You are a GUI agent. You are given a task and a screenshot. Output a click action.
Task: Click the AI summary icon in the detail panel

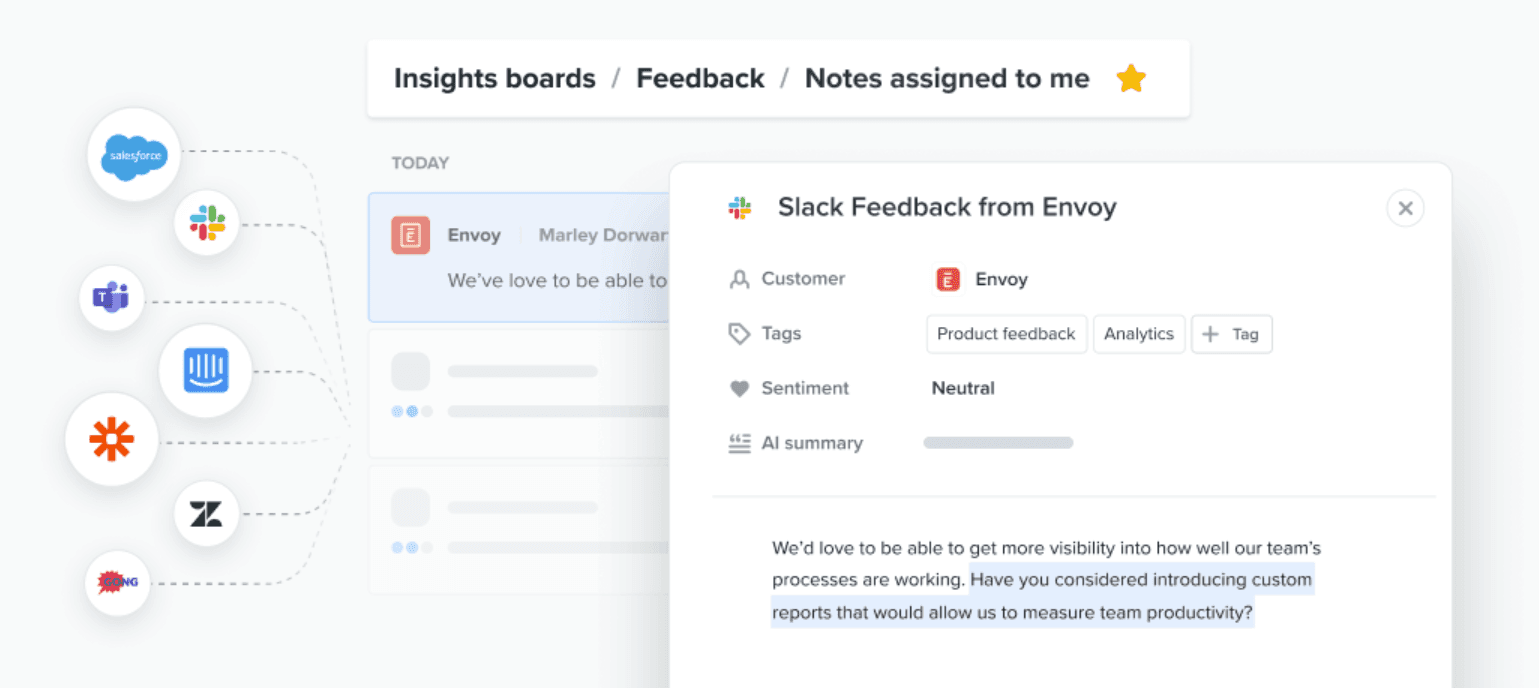(739, 442)
